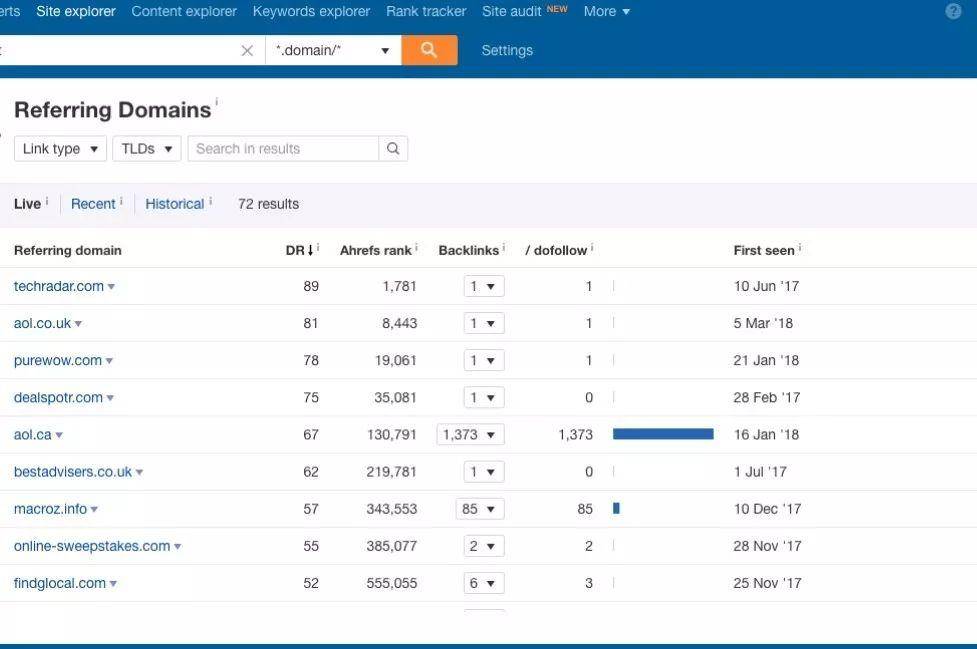The width and height of the screenshot is (977, 649).
Task: Expand backlinks dropdown for aol.co.uk
Action: [484, 323]
